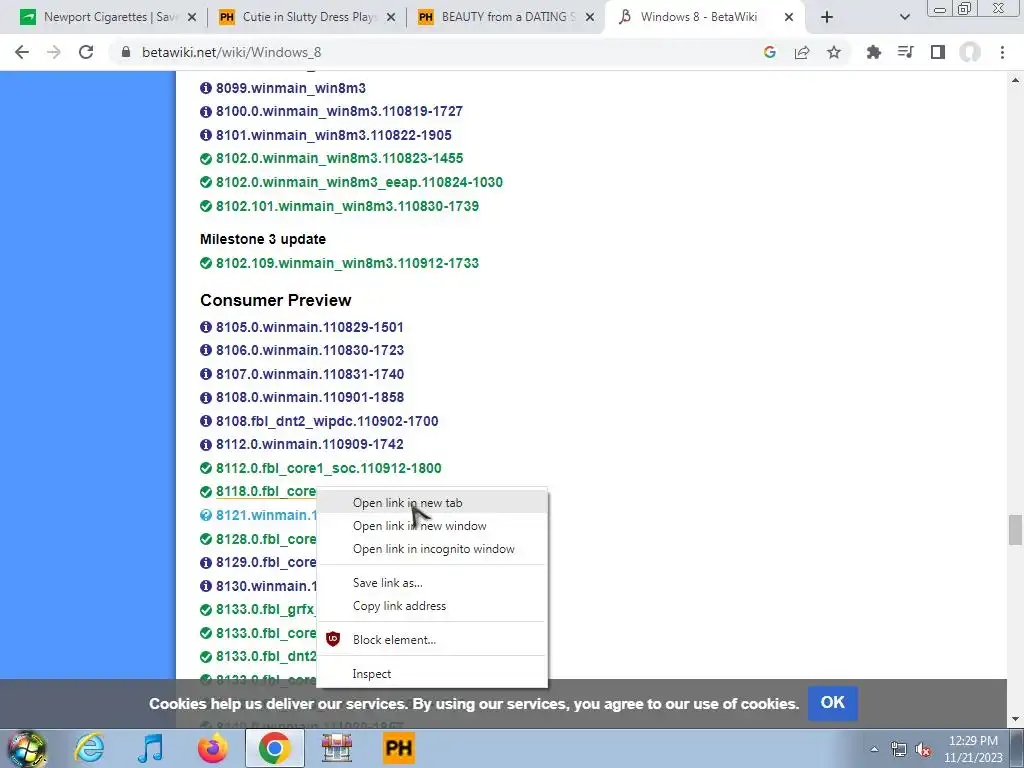The height and width of the screenshot is (768, 1024).
Task: Open the PH taskbar icon
Action: 398,748
